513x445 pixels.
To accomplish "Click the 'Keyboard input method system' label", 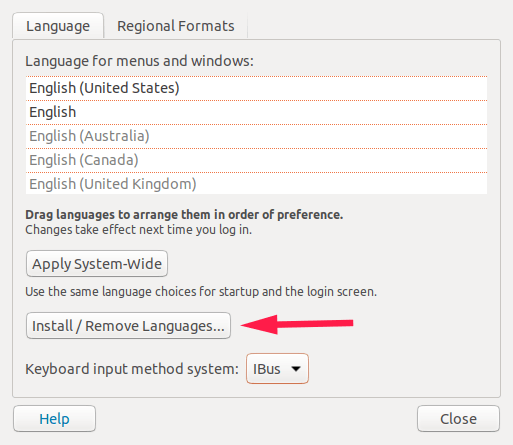I will pyautogui.click(x=132, y=369).
